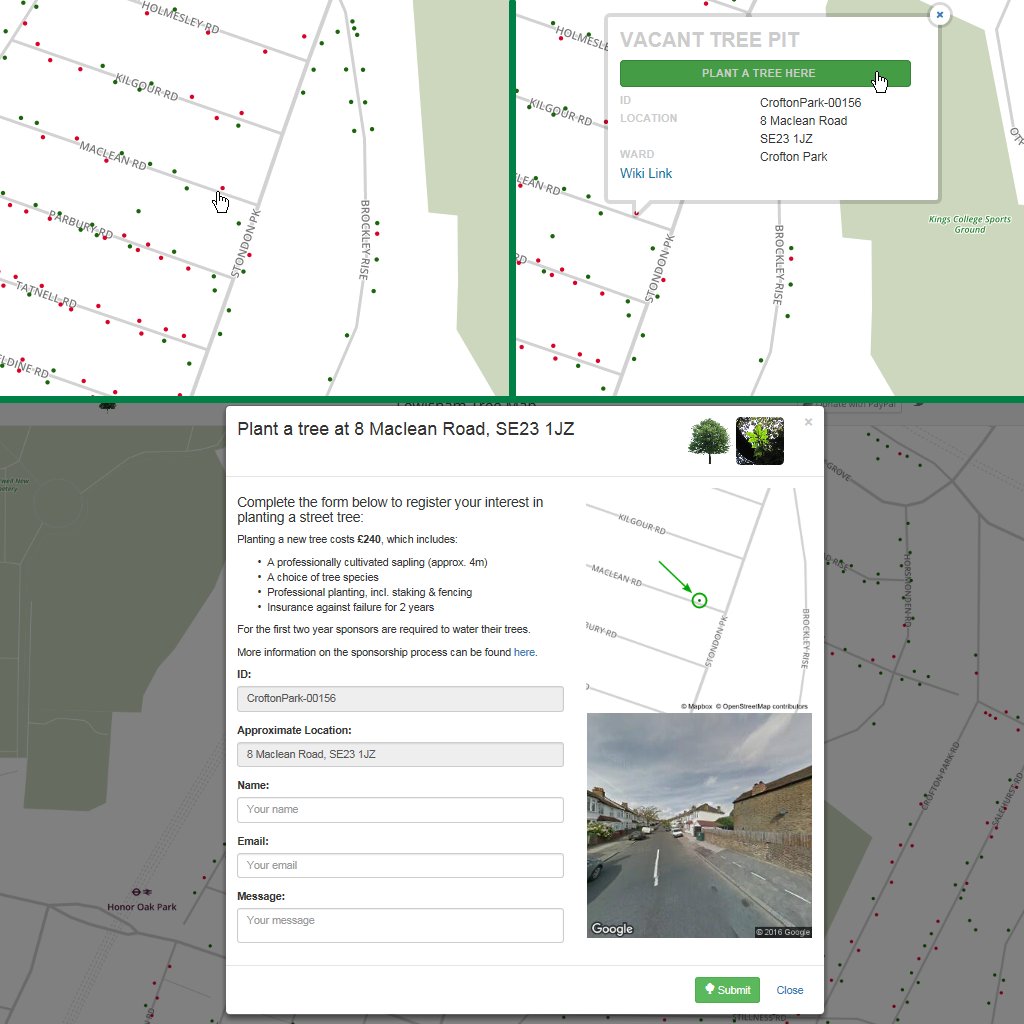Click the Kings College Sports Ground label
Image resolution: width=1024 pixels, height=1024 pixels.
pos(970,224)
